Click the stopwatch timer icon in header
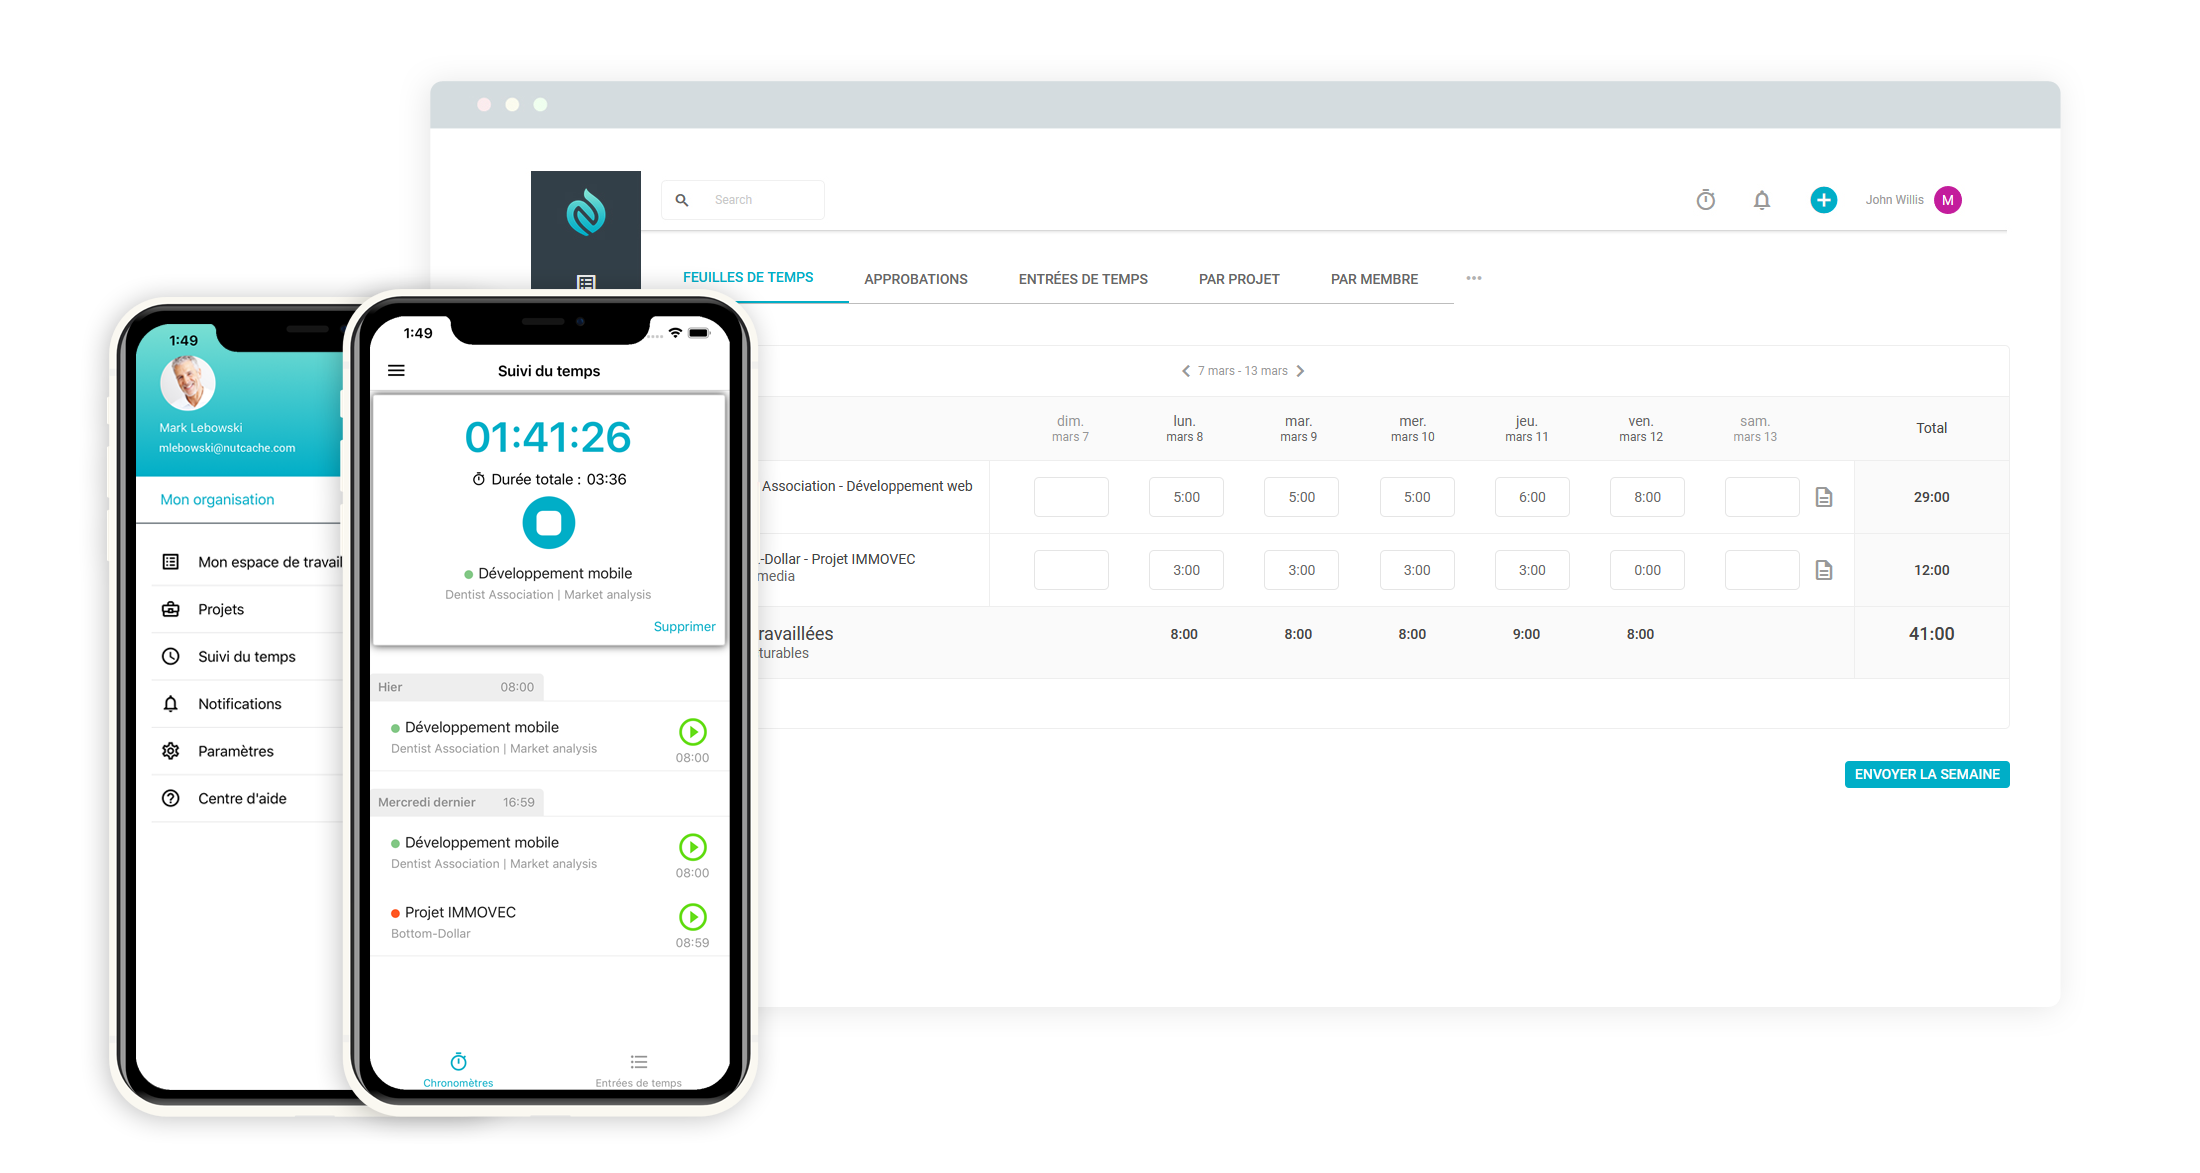The height and width of the screenshot is (1173, 2200). pyautogui.click(x=1705, y=200)
